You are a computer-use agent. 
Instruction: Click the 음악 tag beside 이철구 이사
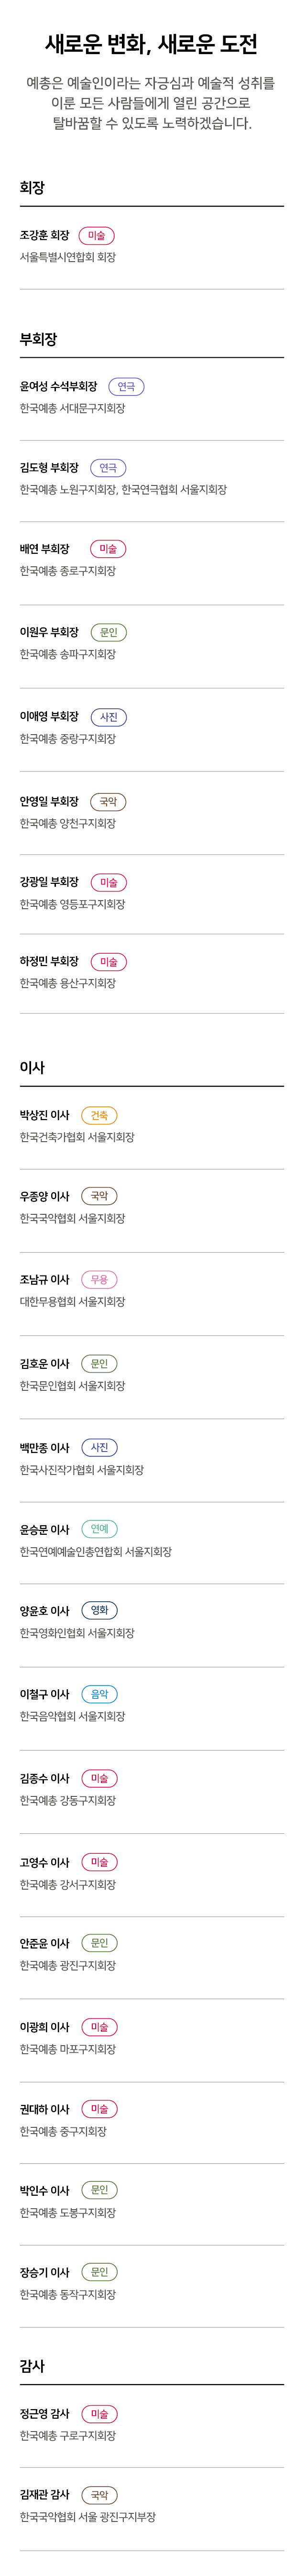pyautogui.click(x=99, y=1694)
